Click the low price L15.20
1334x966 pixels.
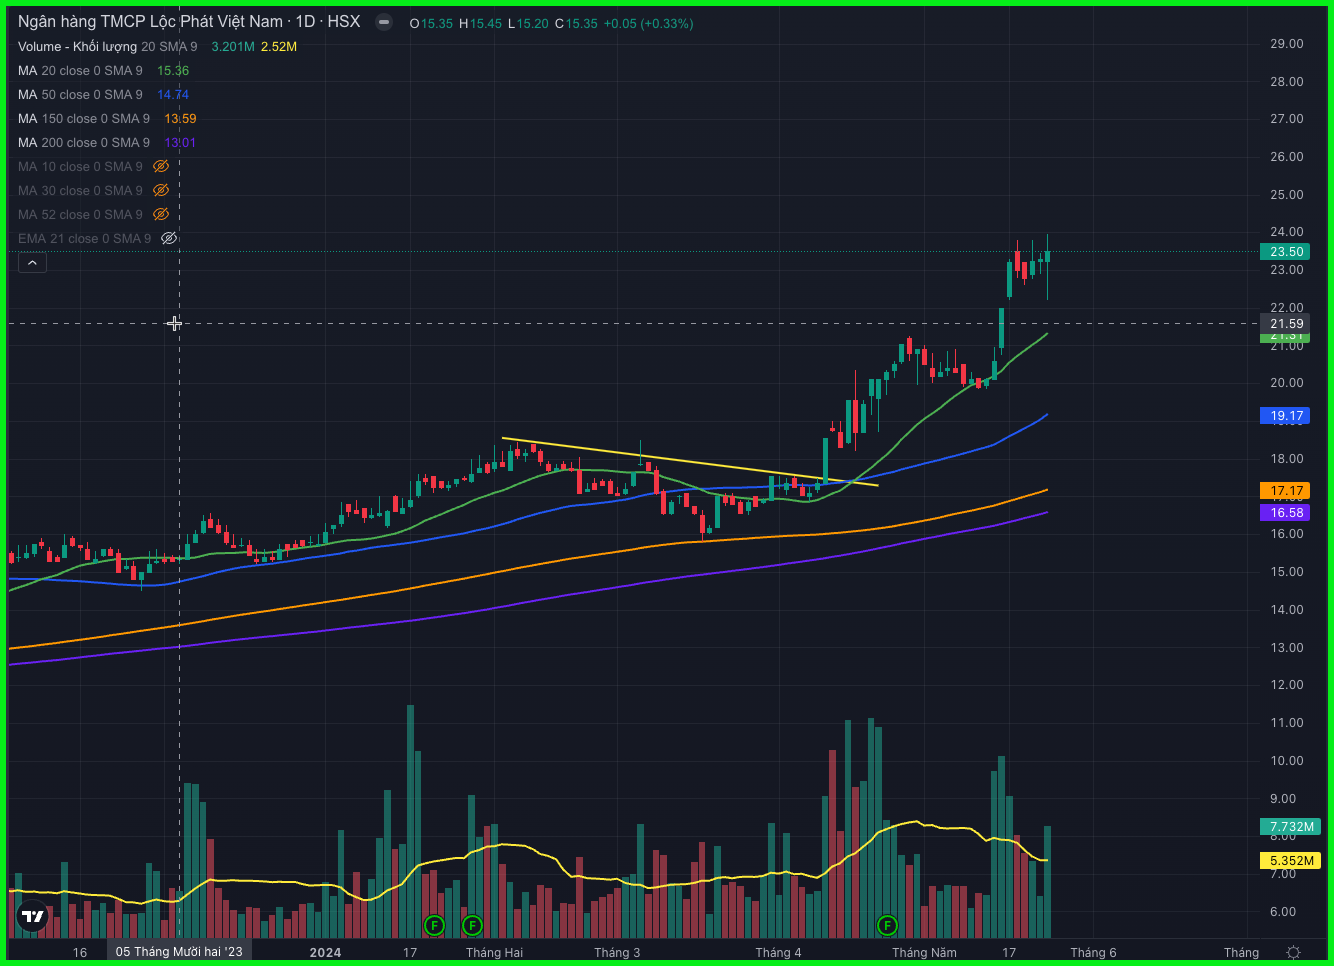coord(528,23)
